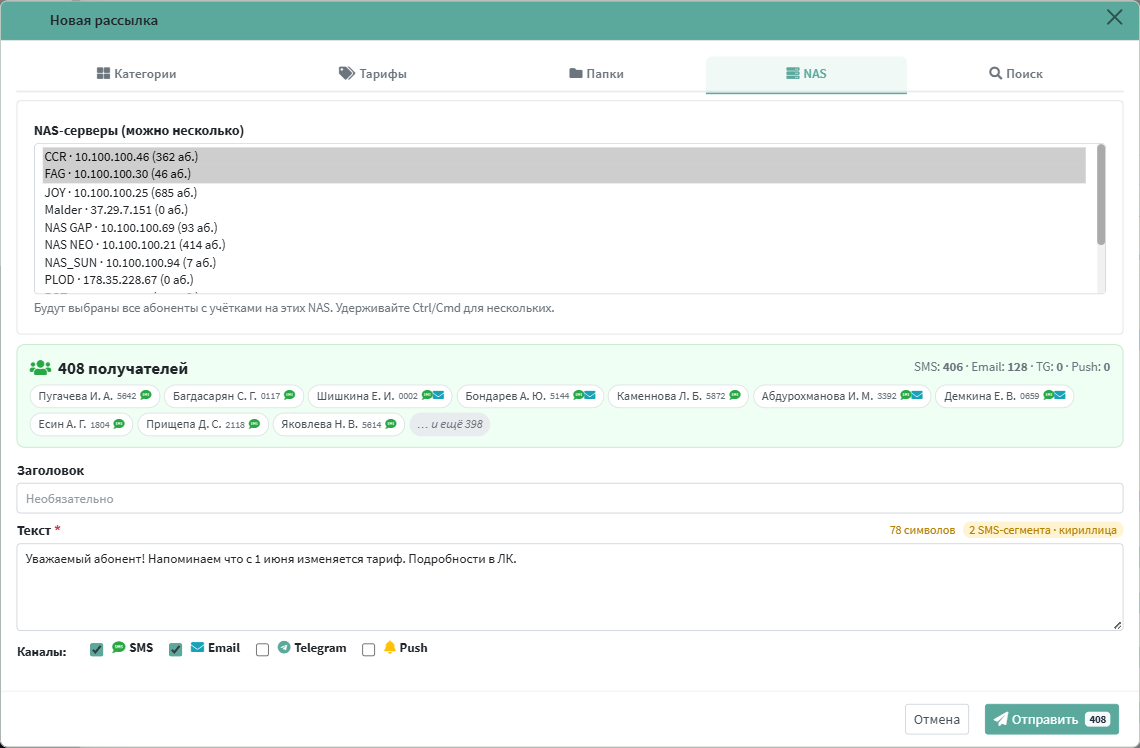Click the Каменнова Л. Б. recipient chip
This screenshot has width=1140, height=748.
click(x=678, y=396)
